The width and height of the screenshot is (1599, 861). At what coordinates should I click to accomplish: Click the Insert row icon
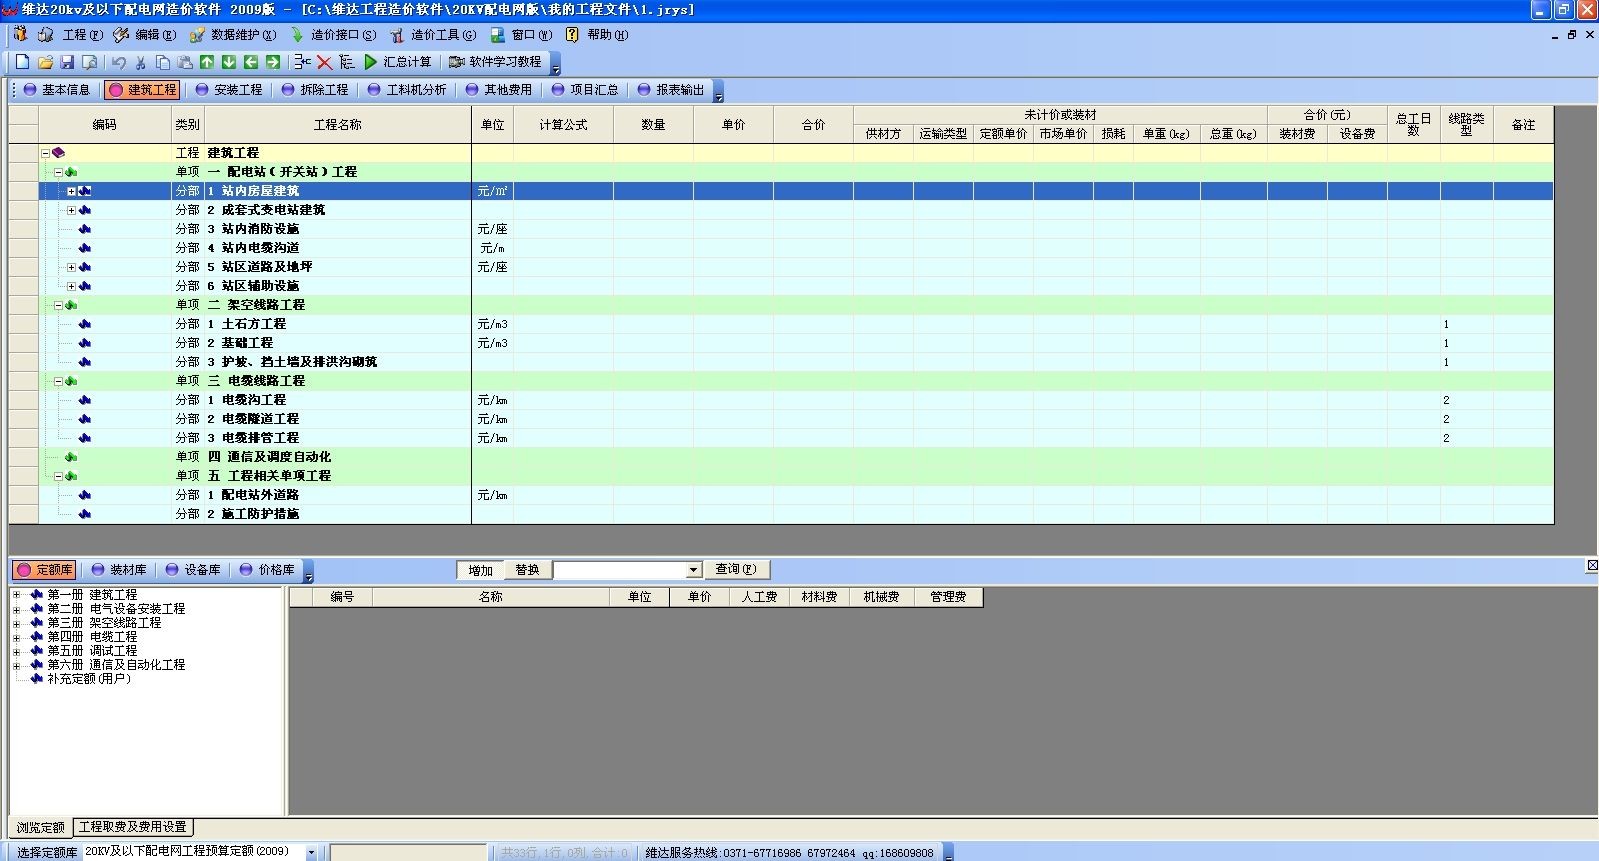coord(303,62)
